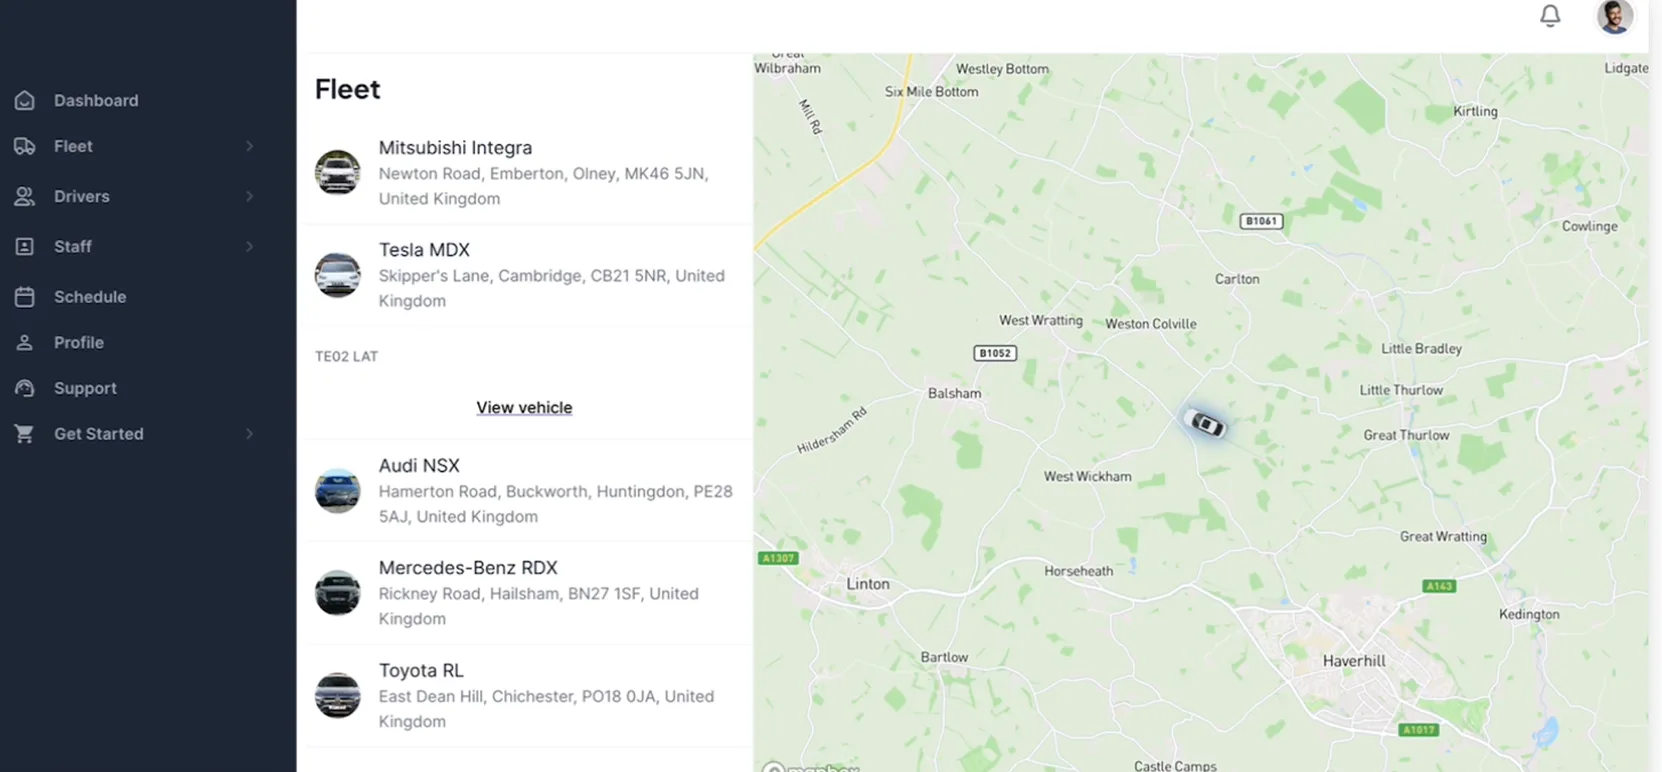Follow the View vehicle link
This screenshot has height=772, width=1662.
(524, 407)
